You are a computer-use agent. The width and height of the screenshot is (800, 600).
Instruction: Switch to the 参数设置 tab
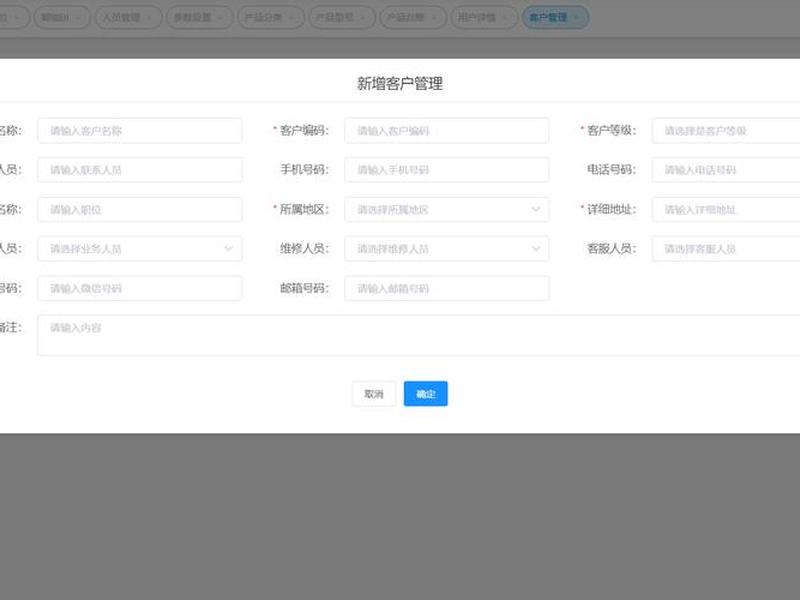pyautogui.click(x=200, y=17)
